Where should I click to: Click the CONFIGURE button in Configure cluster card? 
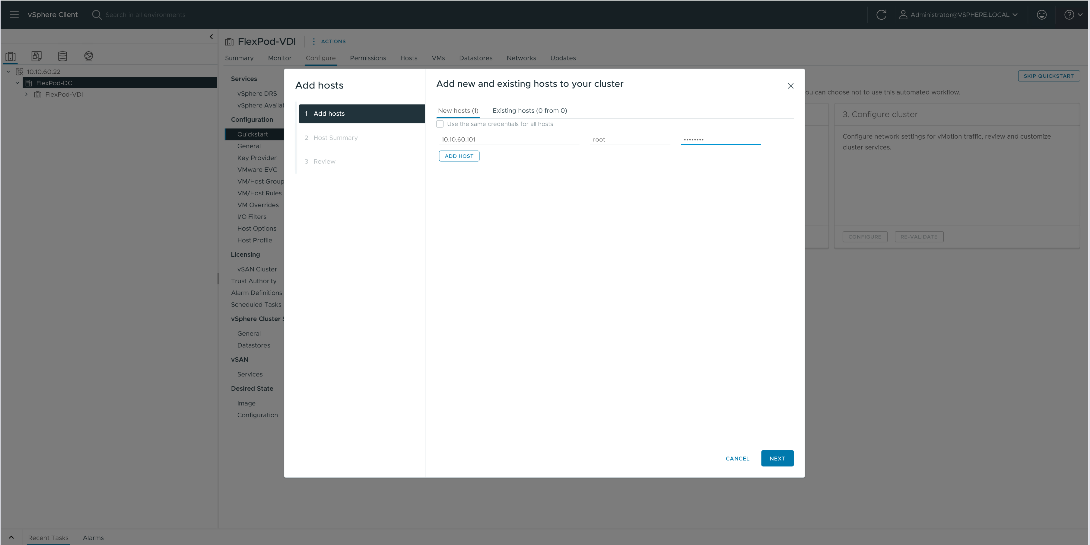865,237
